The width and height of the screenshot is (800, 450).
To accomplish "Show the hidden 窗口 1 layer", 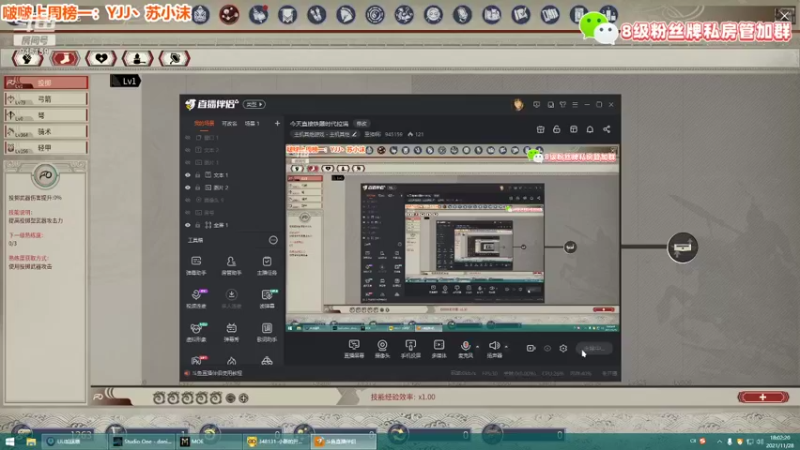I will coord(188,138).
